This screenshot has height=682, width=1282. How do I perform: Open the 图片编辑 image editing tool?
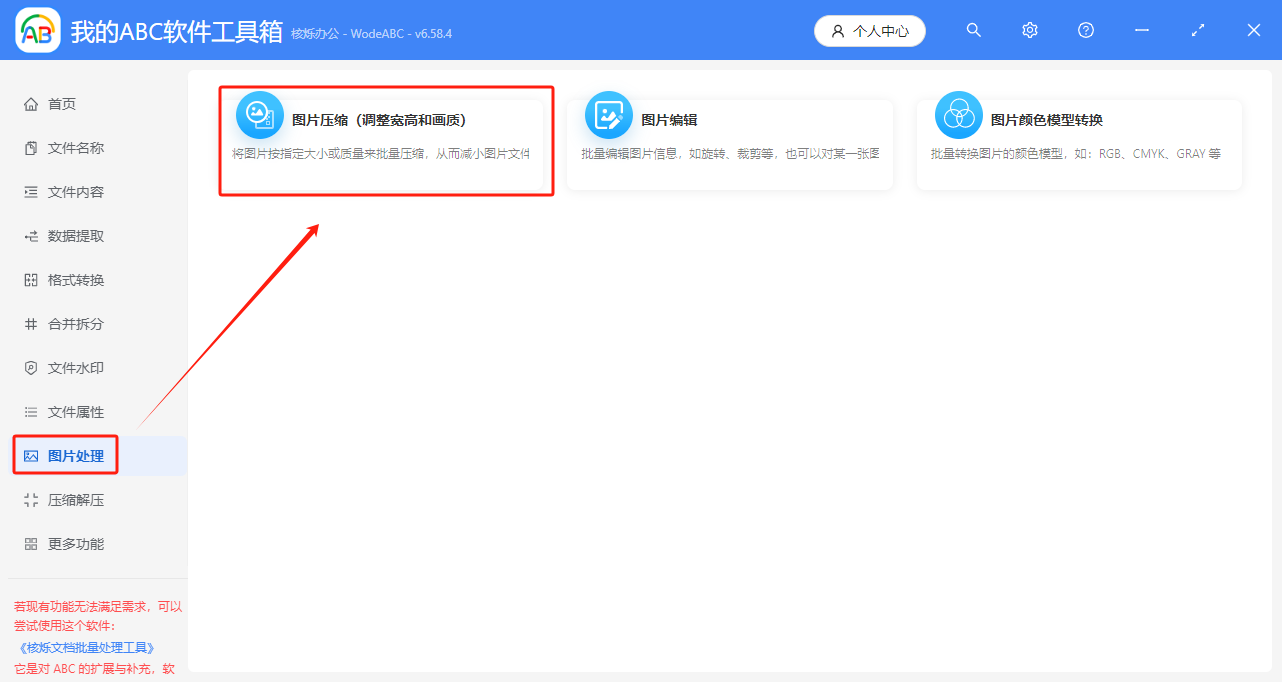click(730, 140)
